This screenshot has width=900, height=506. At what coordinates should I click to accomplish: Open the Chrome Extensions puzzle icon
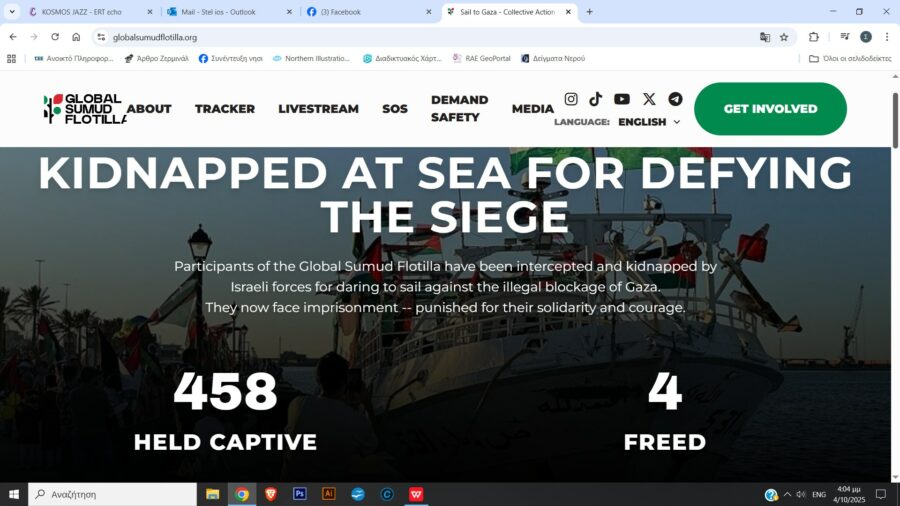click(x=813, y=37)
